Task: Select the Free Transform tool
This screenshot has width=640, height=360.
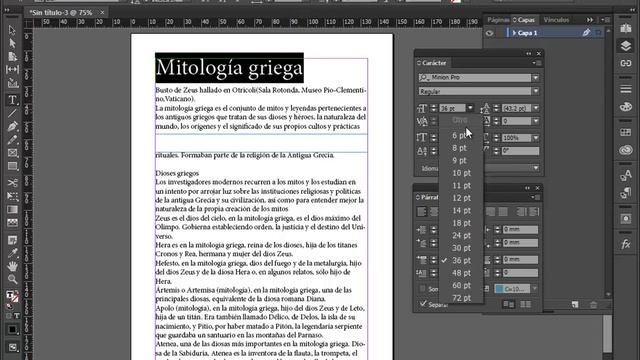Action: coord(12,196)
